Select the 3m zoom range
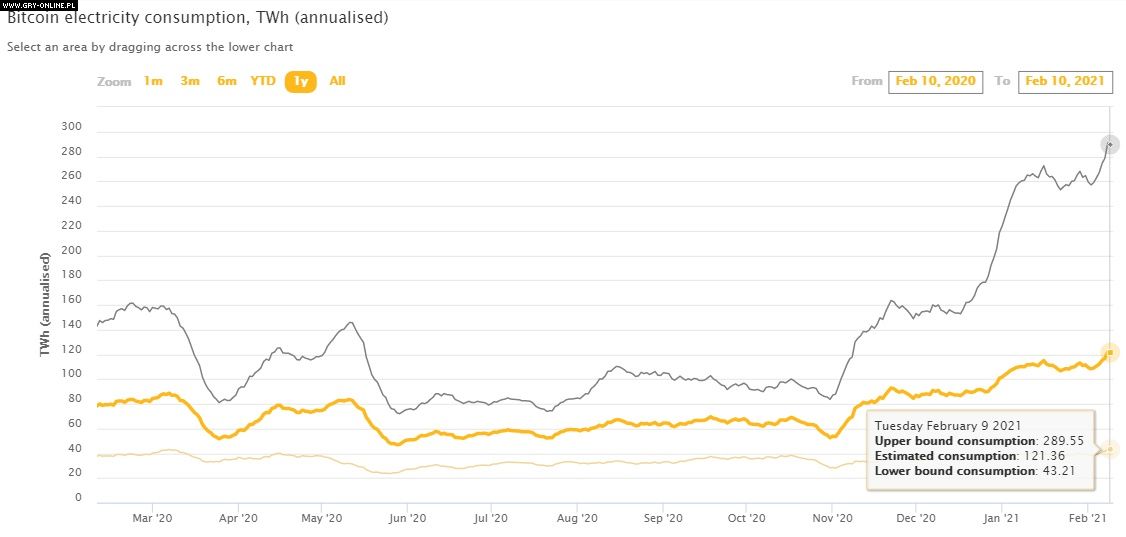This screenshot has width=1126, height=537. 190,81
